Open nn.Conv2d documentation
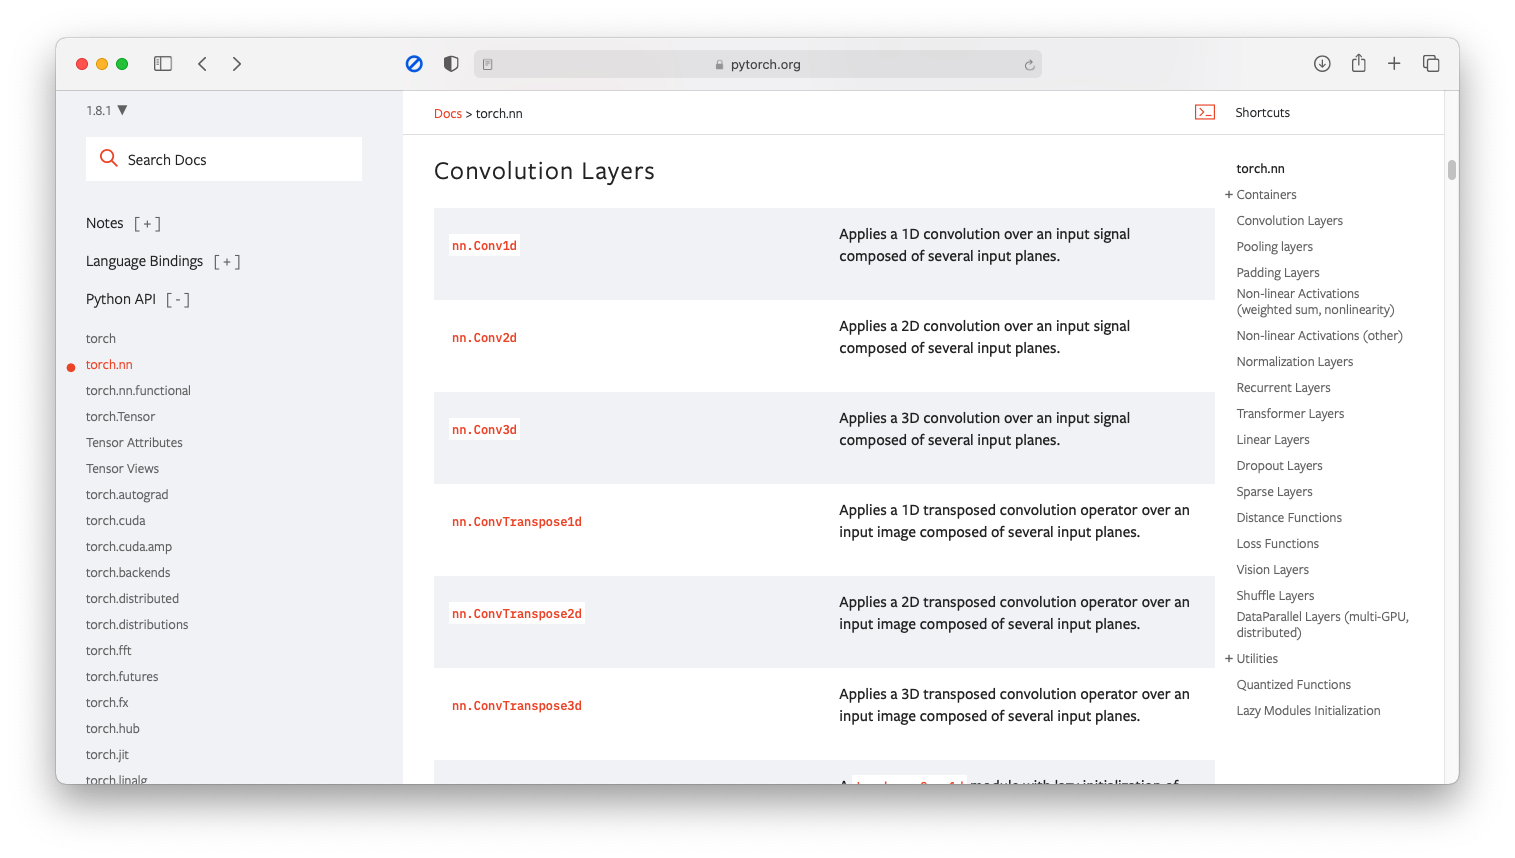1515x858 pixels. 484,338
